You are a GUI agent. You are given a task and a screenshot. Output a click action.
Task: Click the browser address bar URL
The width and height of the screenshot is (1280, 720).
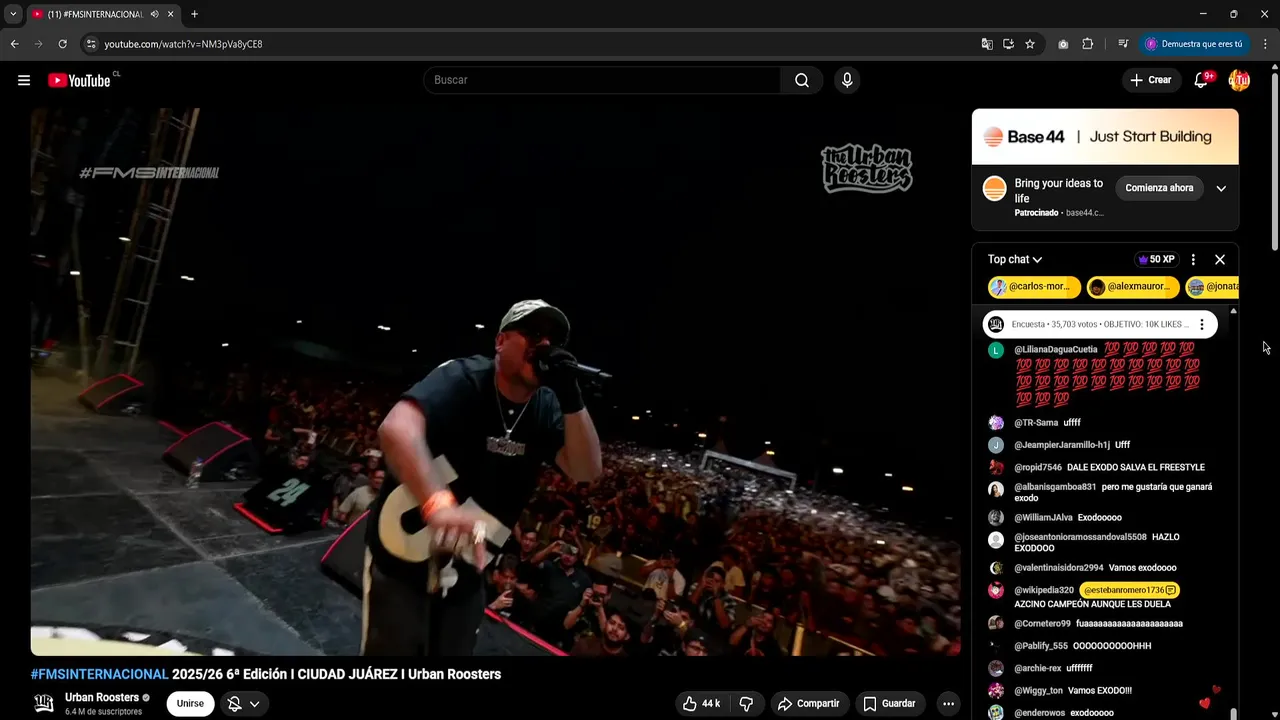183,44
